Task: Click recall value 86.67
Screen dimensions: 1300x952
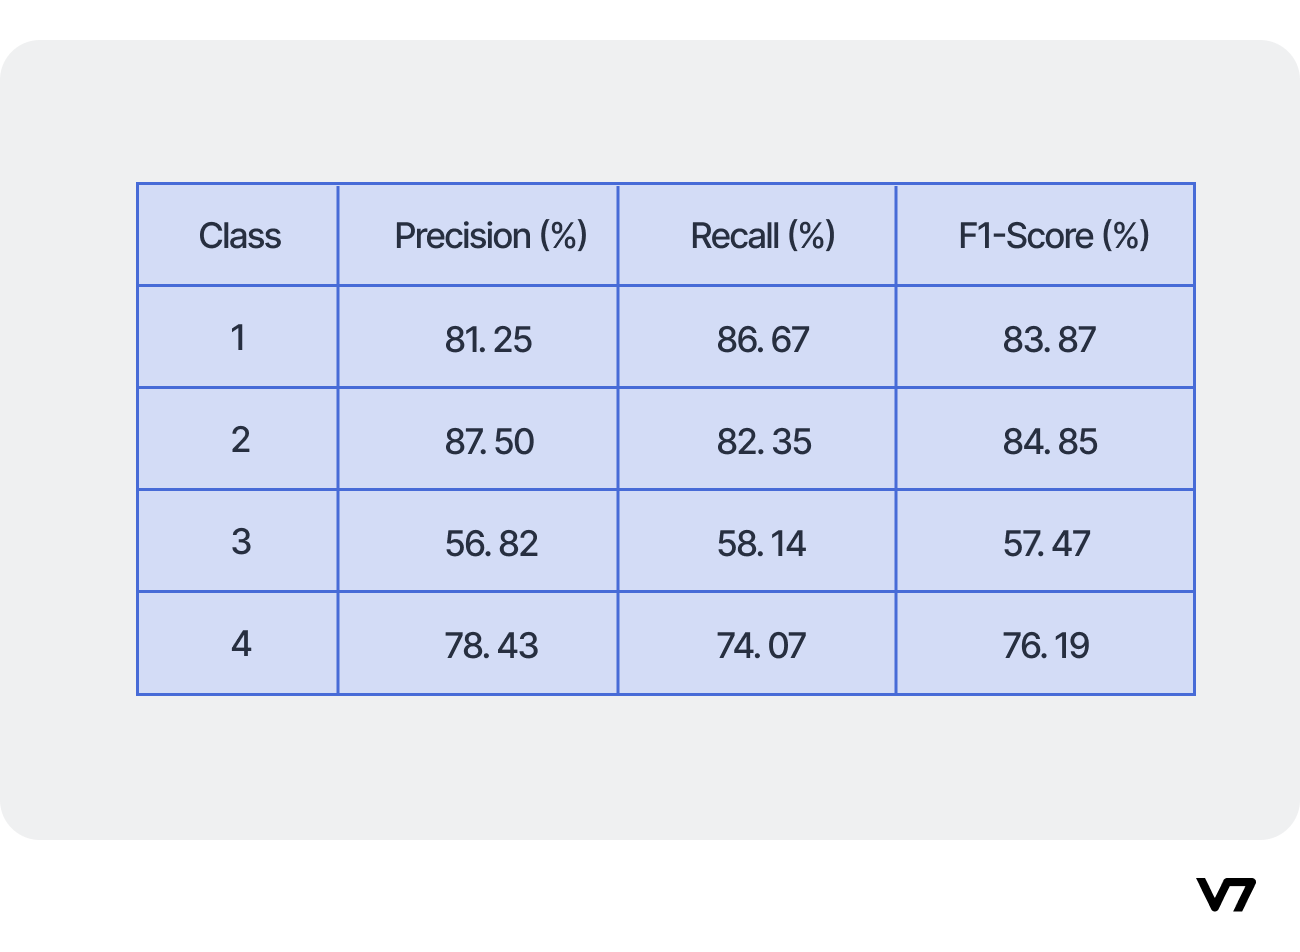Action: pyautogui.click(x=763, y=340)
